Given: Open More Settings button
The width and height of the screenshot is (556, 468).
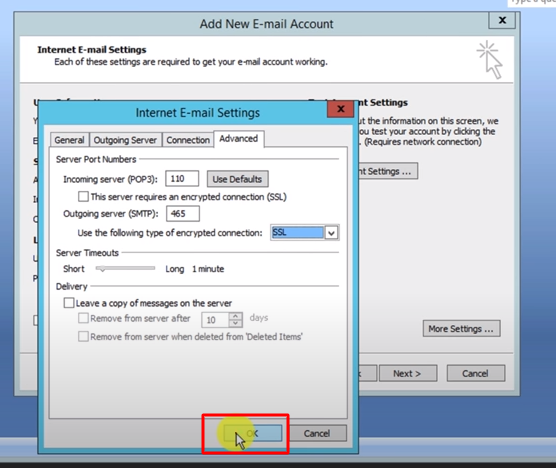Looking at the screenshot, I should click(461, 329).
